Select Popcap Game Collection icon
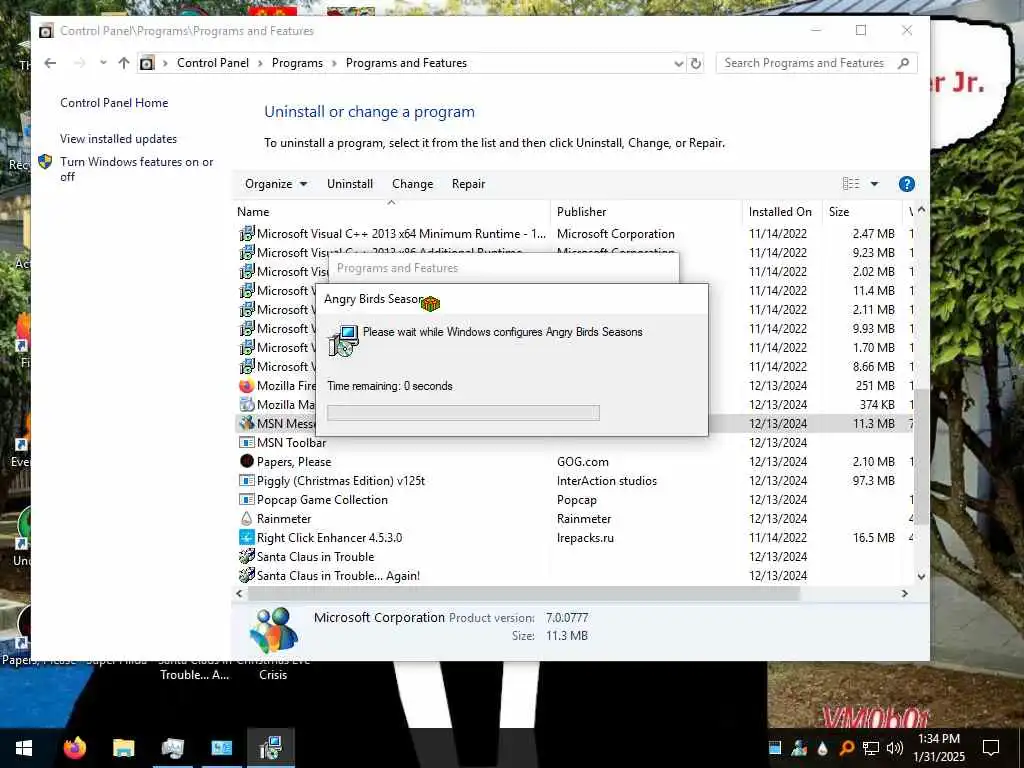 pos(247,500)
